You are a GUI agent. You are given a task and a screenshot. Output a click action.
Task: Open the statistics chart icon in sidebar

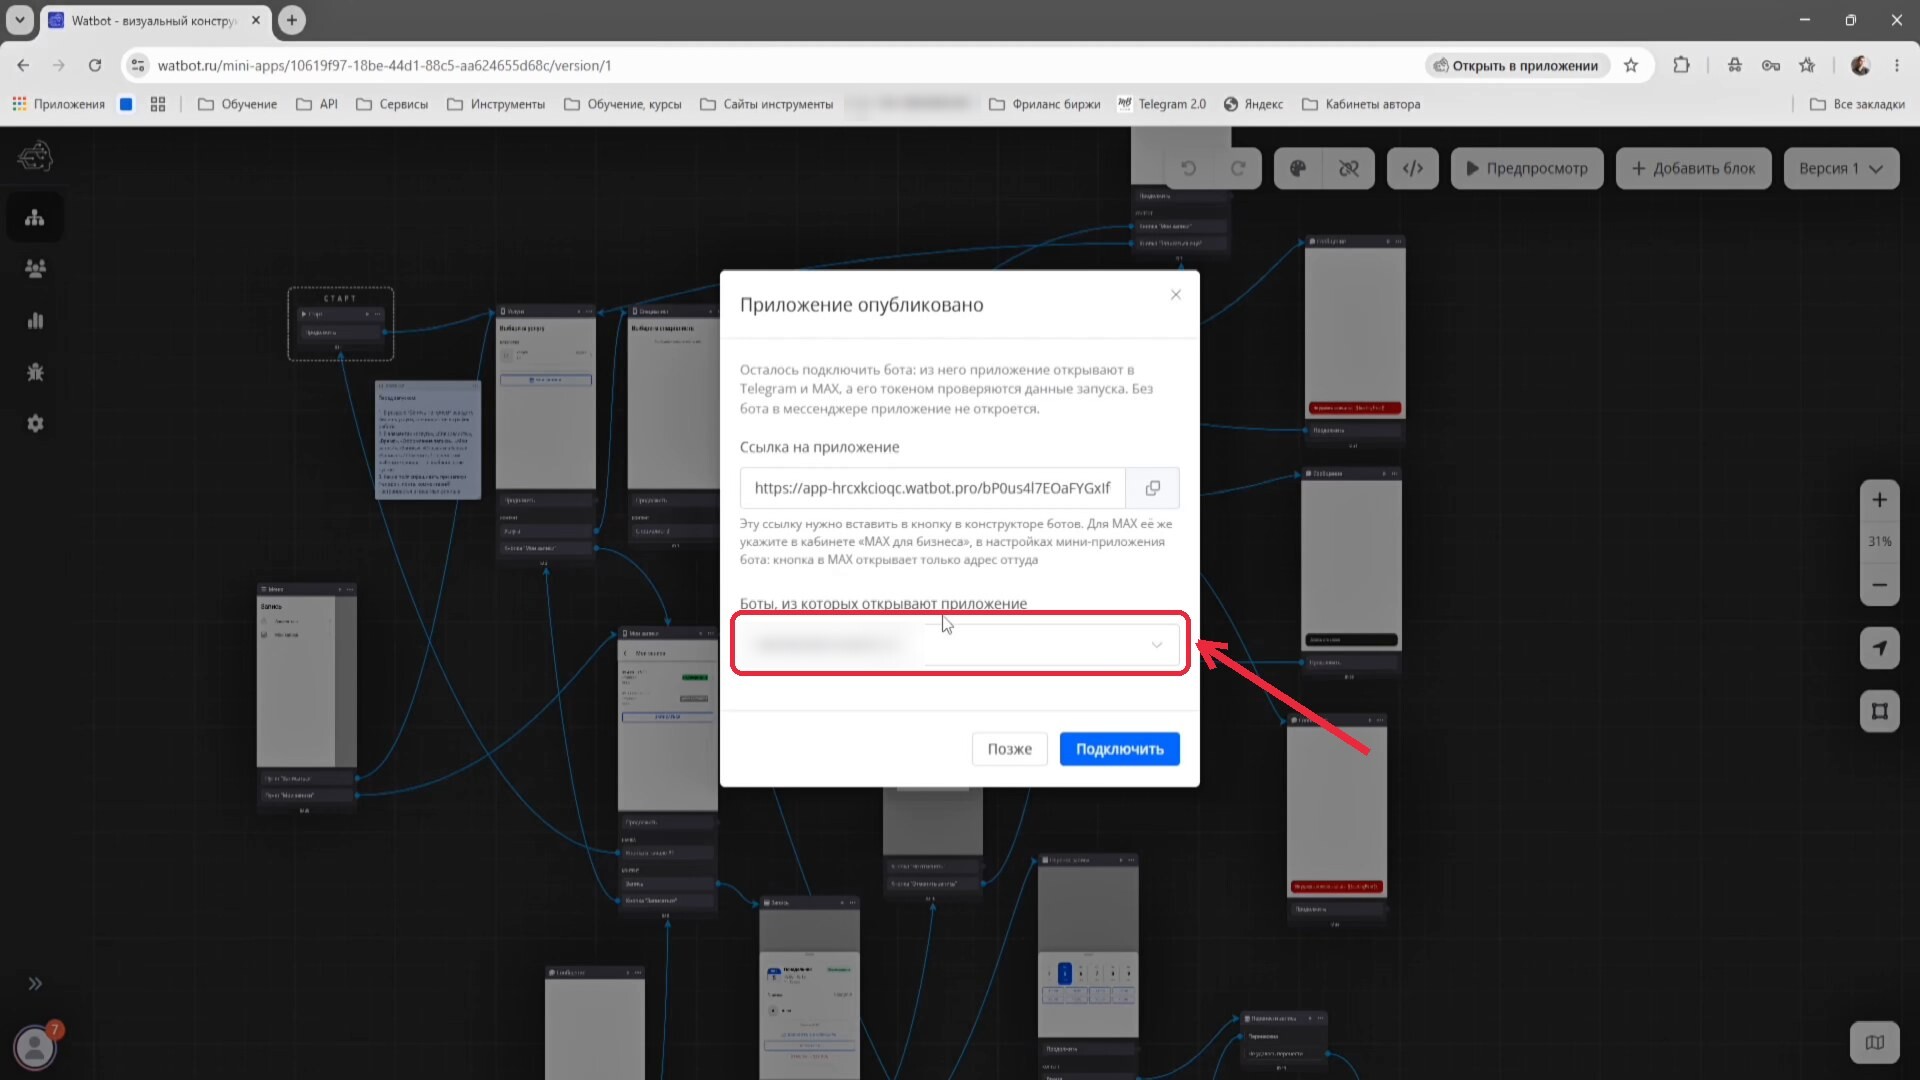(x=35, y=320)
